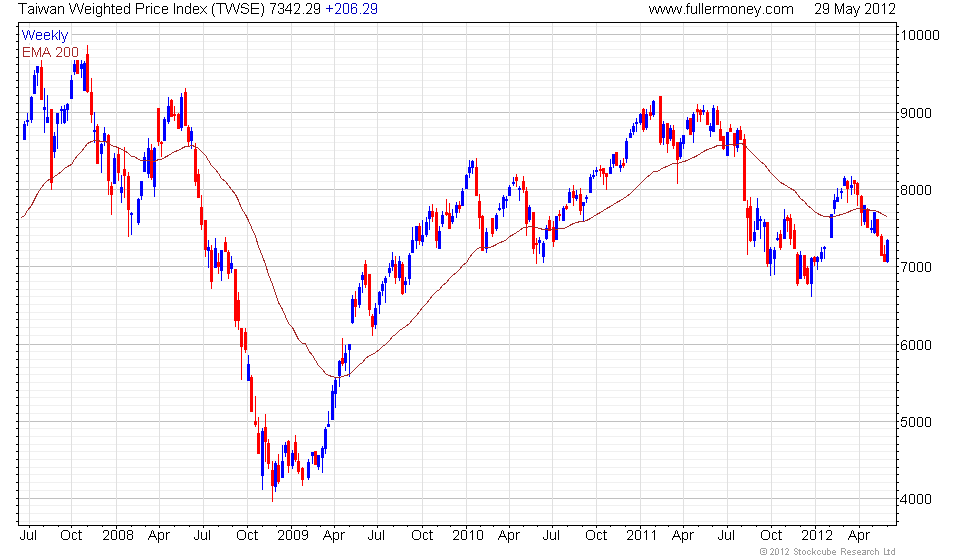Click the Apr label after 2008

click(159, 536)
